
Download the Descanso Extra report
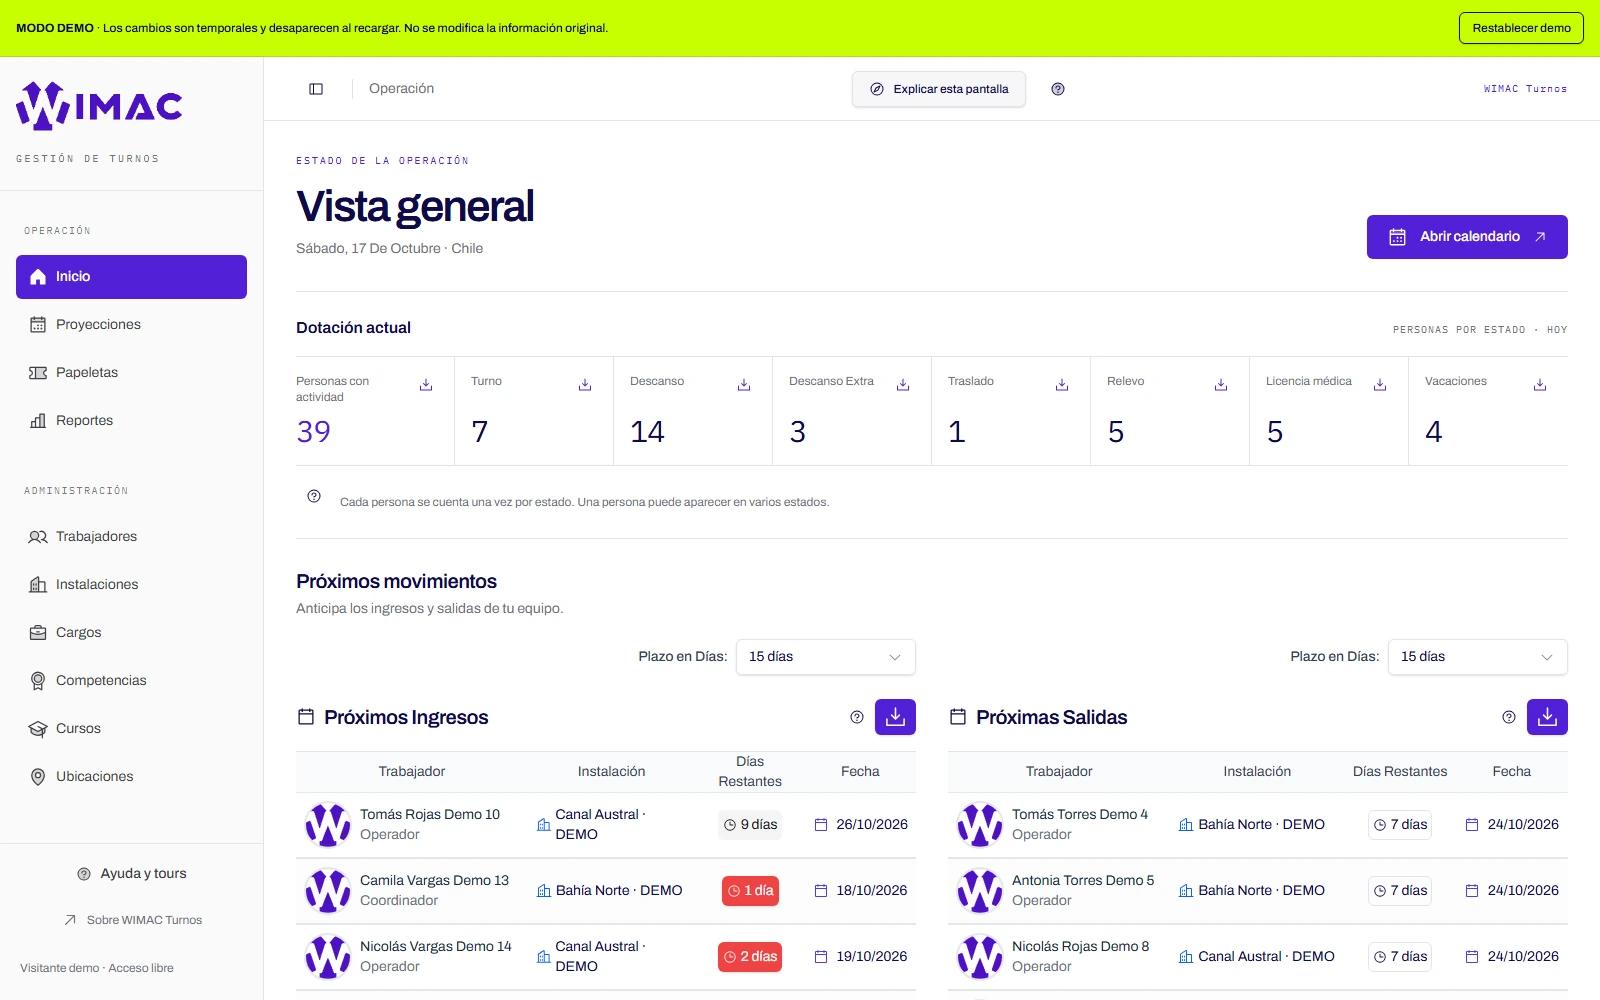pyautogui.click(x=903, y=385)
